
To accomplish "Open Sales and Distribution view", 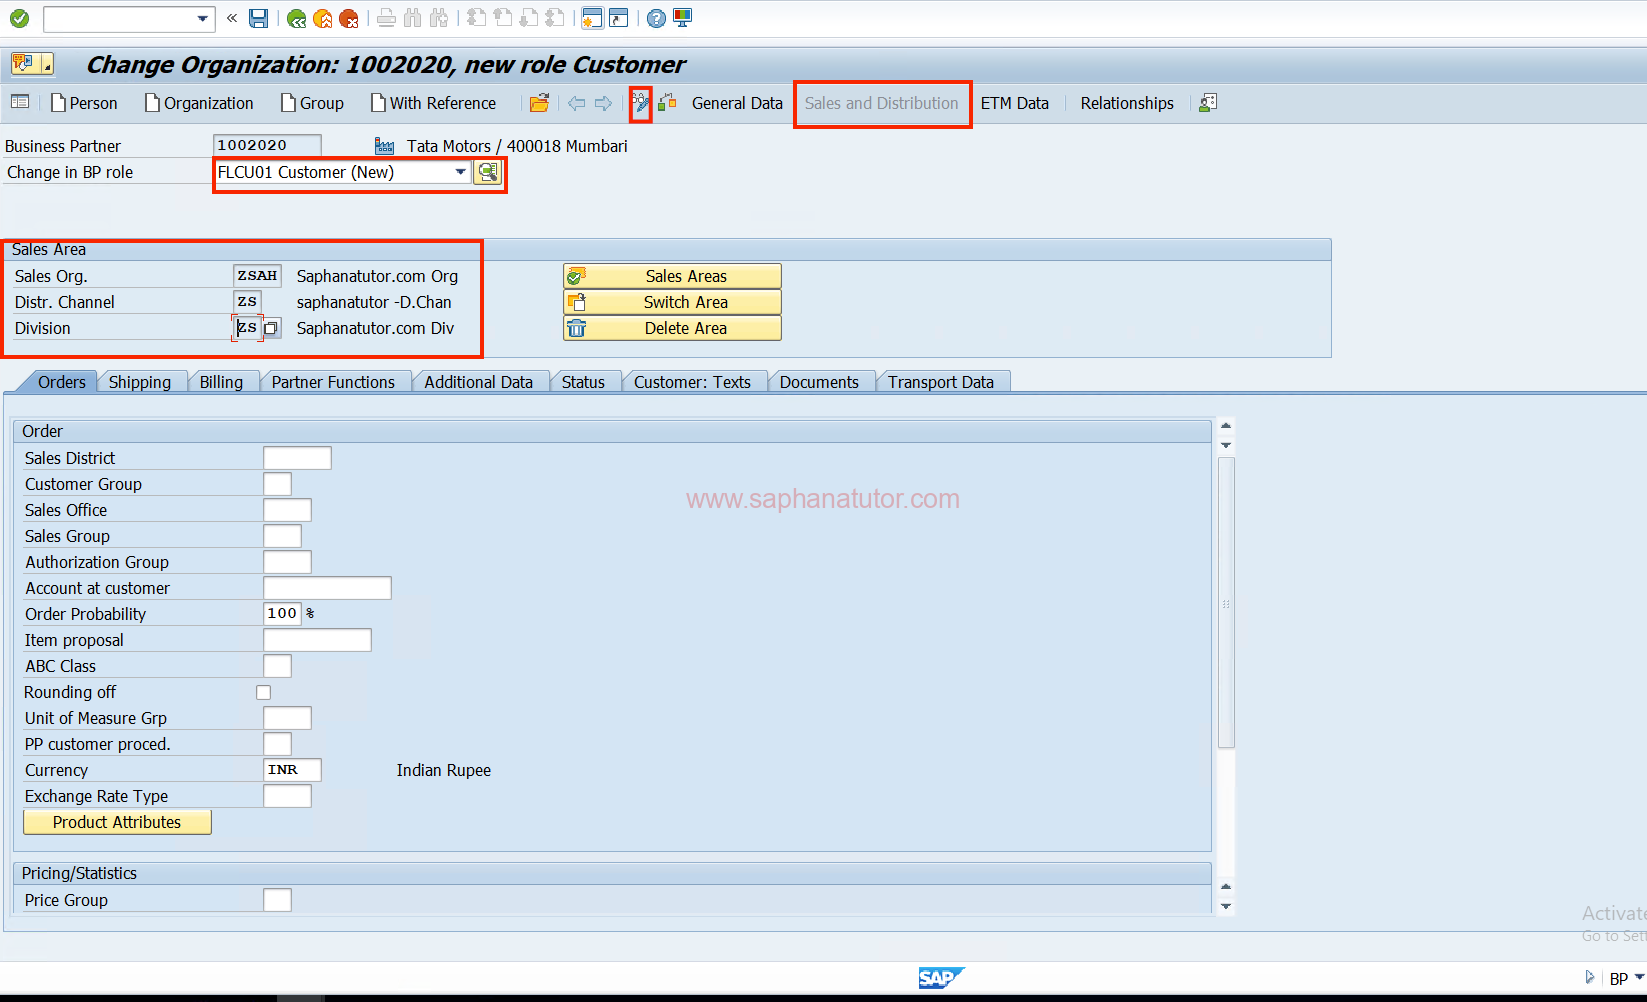I will [881, 103].
